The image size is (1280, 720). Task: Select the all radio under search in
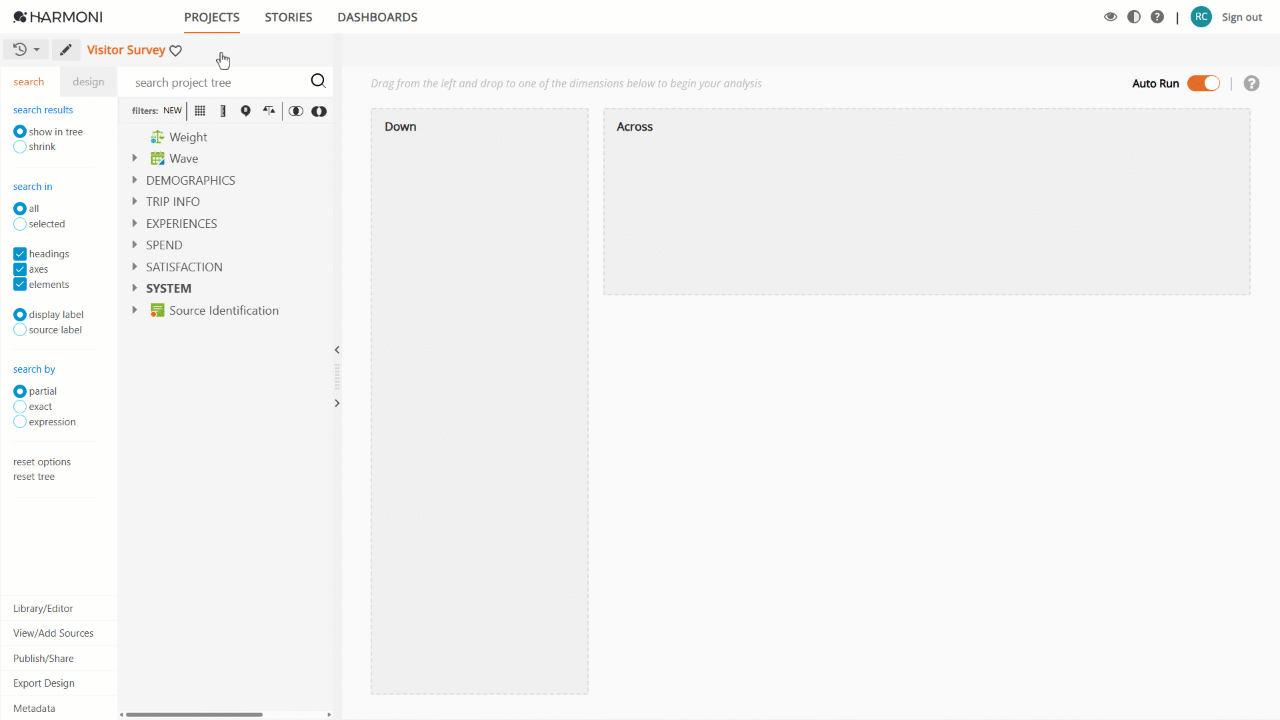[x=20, y=209]
